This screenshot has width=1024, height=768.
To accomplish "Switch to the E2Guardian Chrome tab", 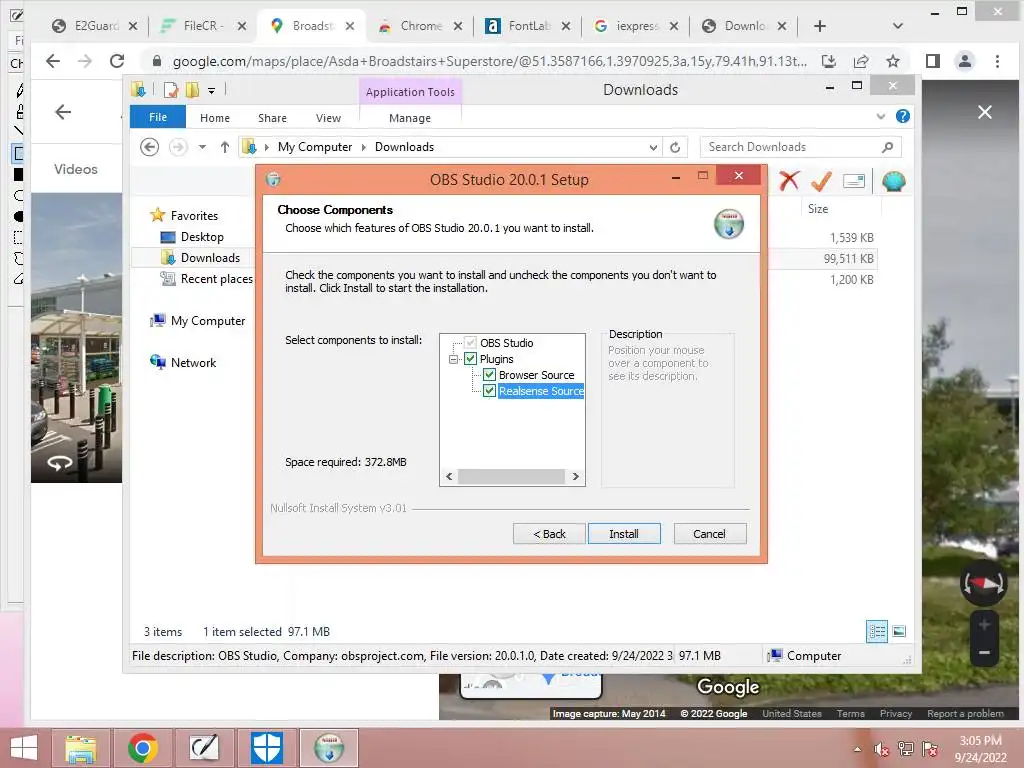I will (95, 25).
